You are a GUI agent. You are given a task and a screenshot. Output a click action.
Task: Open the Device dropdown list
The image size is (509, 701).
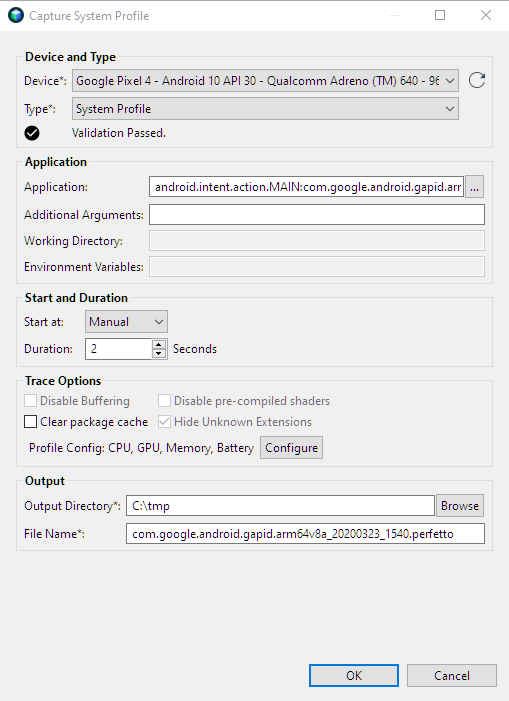pos(265,80)
